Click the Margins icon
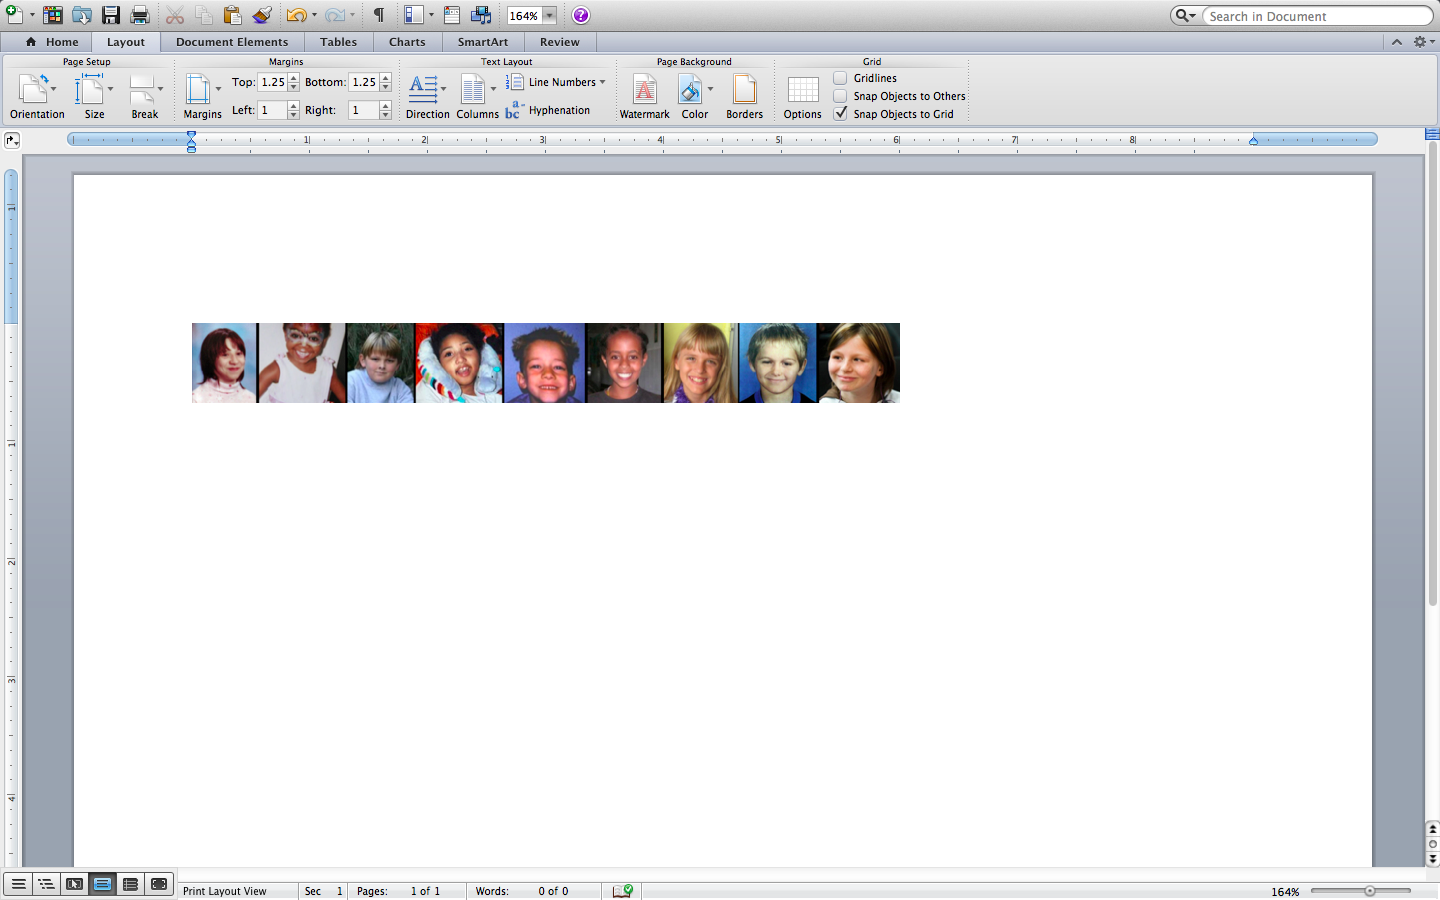This screenshot has height=900, width=1440. pyautogui.click(x=198, y=90)
